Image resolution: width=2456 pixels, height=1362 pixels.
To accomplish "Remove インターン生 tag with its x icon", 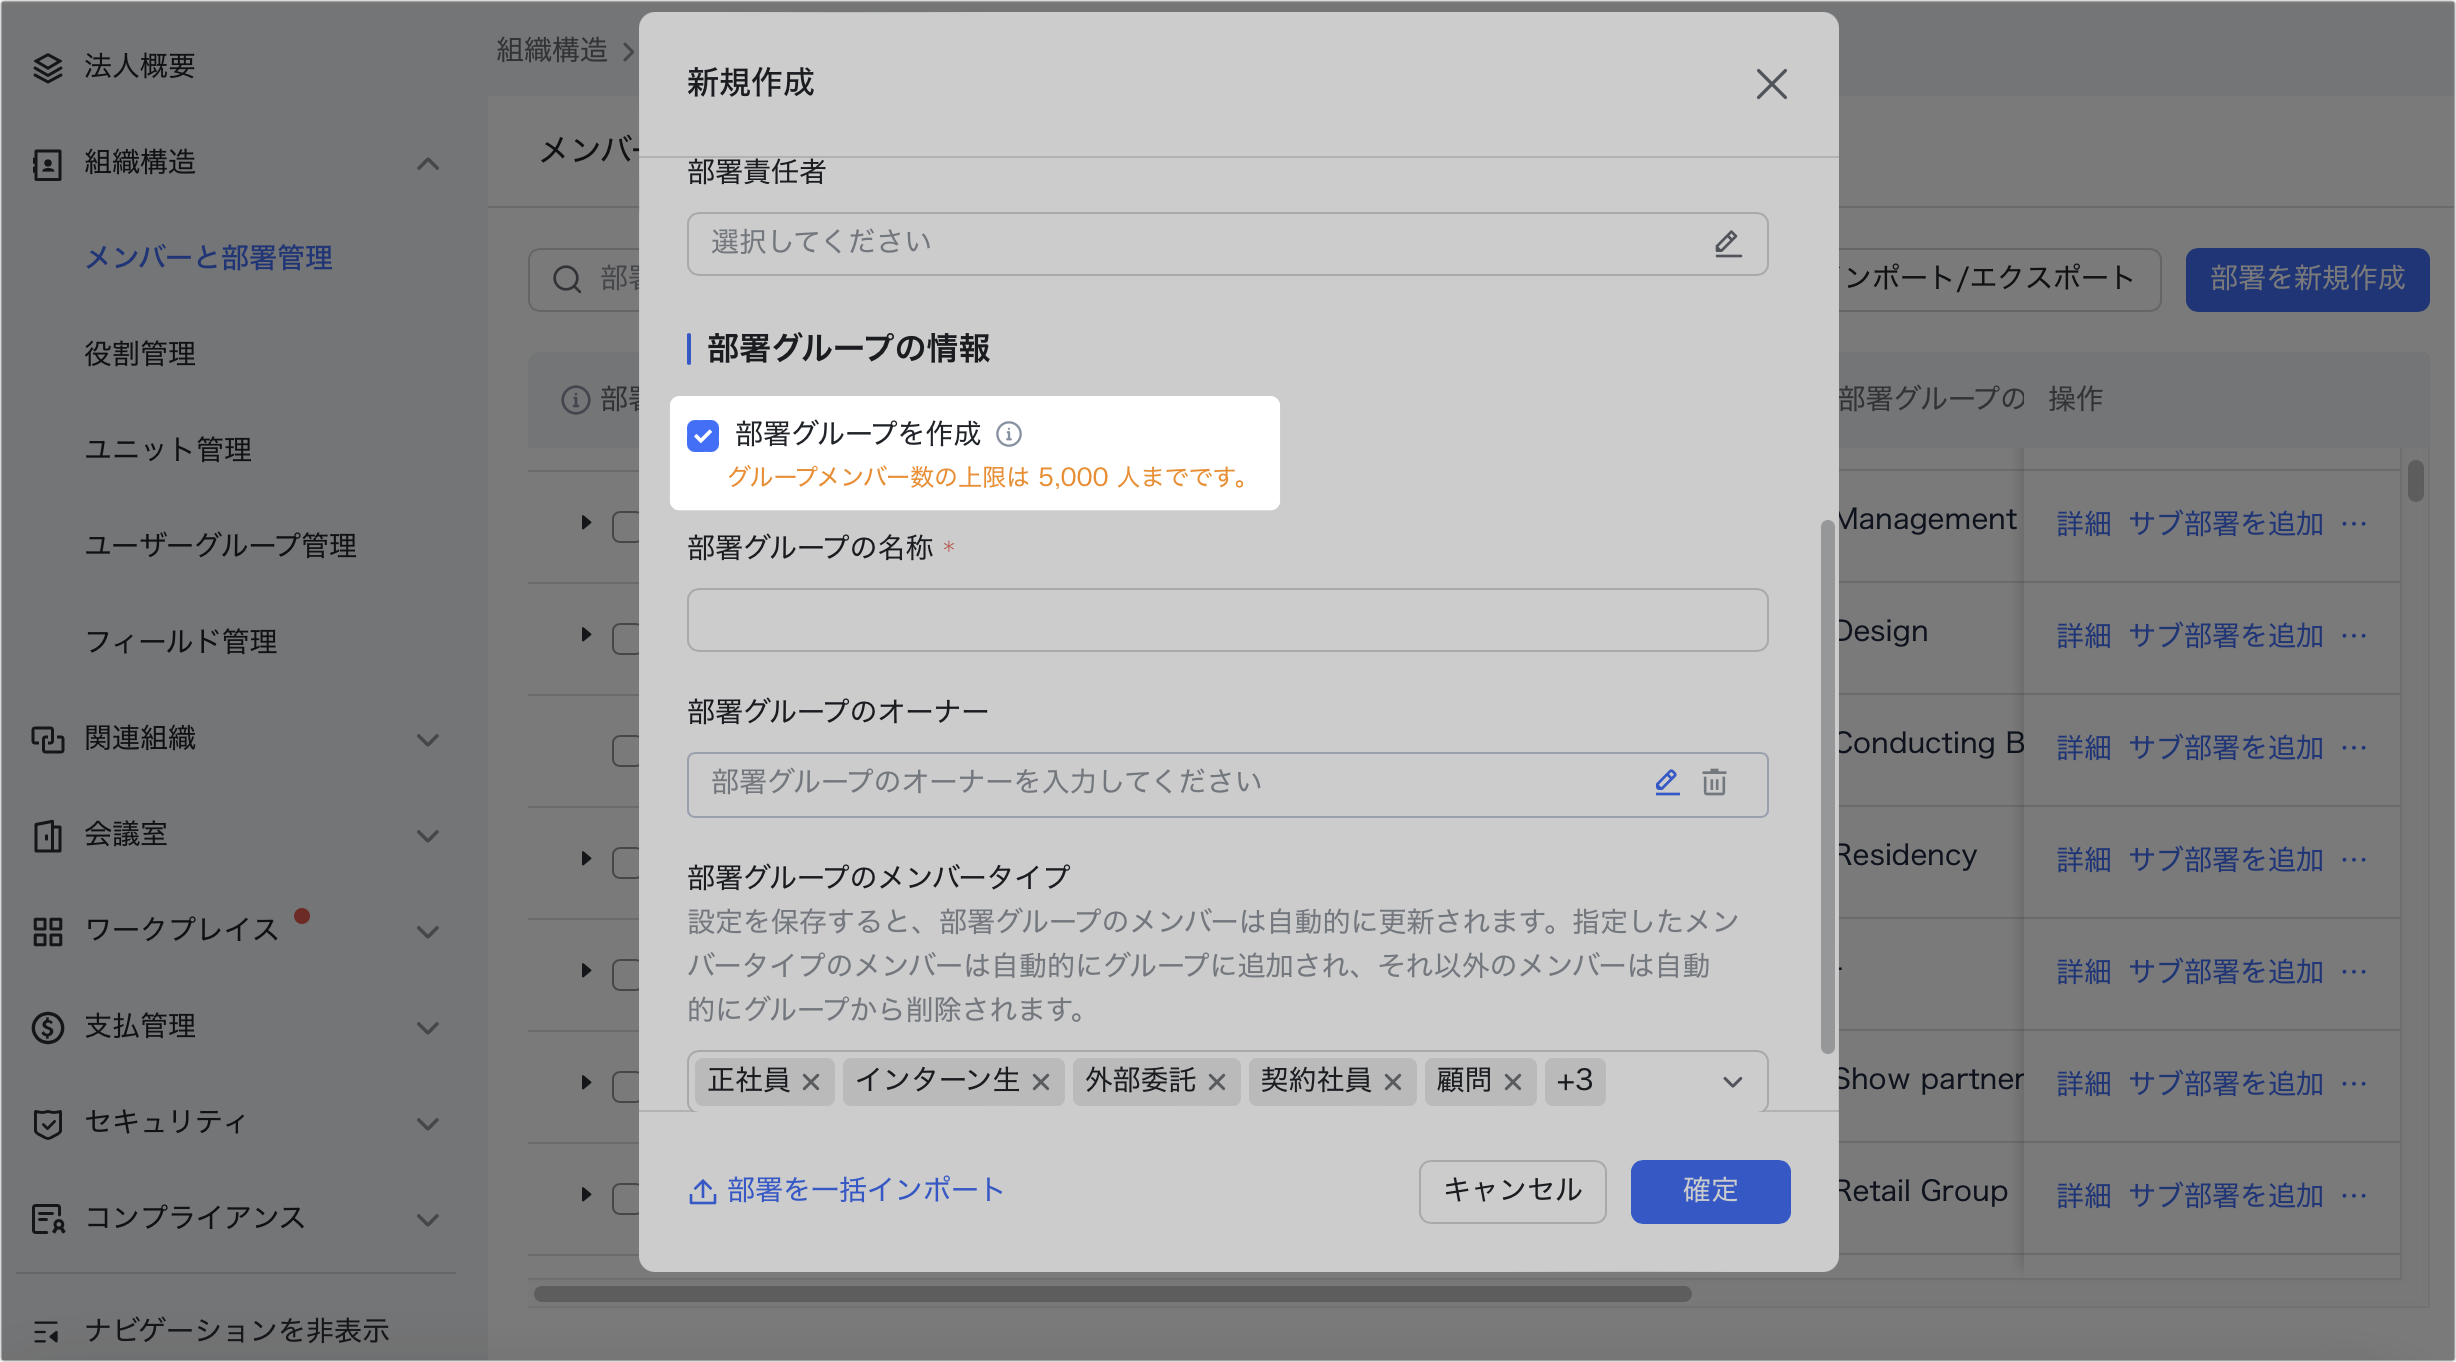I will click(1041, 1082).
